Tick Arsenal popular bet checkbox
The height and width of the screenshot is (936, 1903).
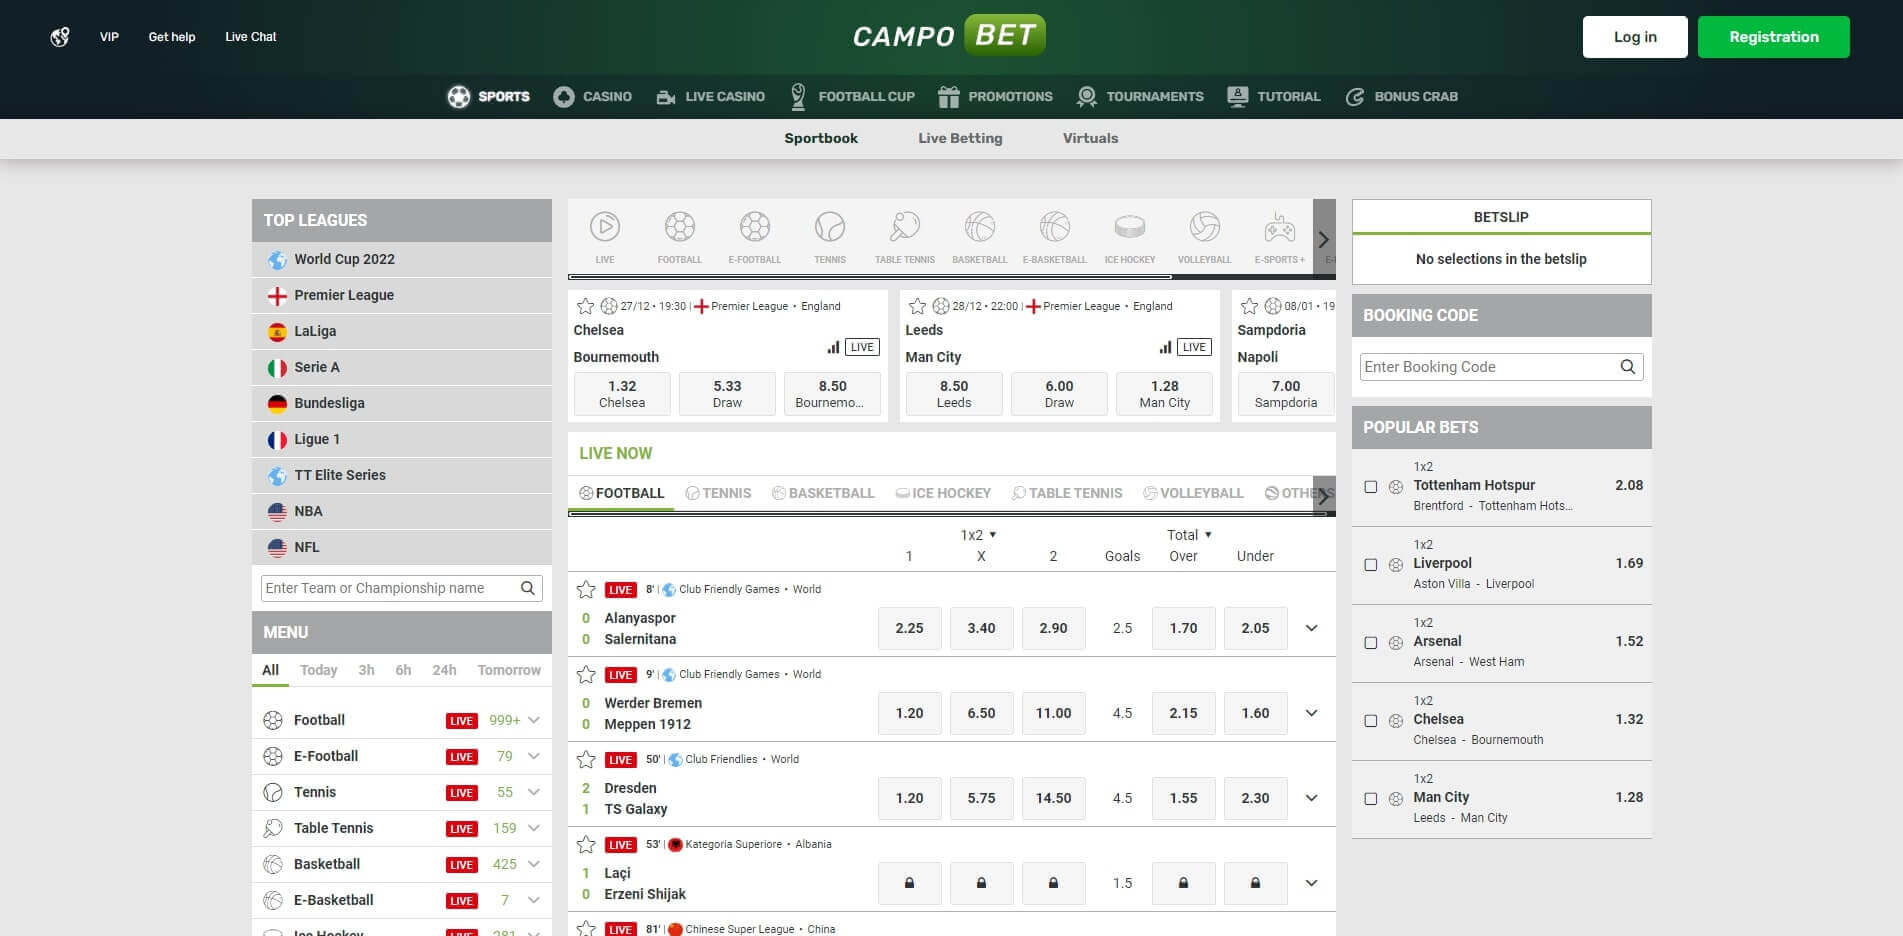click(x=1371, y=643)
